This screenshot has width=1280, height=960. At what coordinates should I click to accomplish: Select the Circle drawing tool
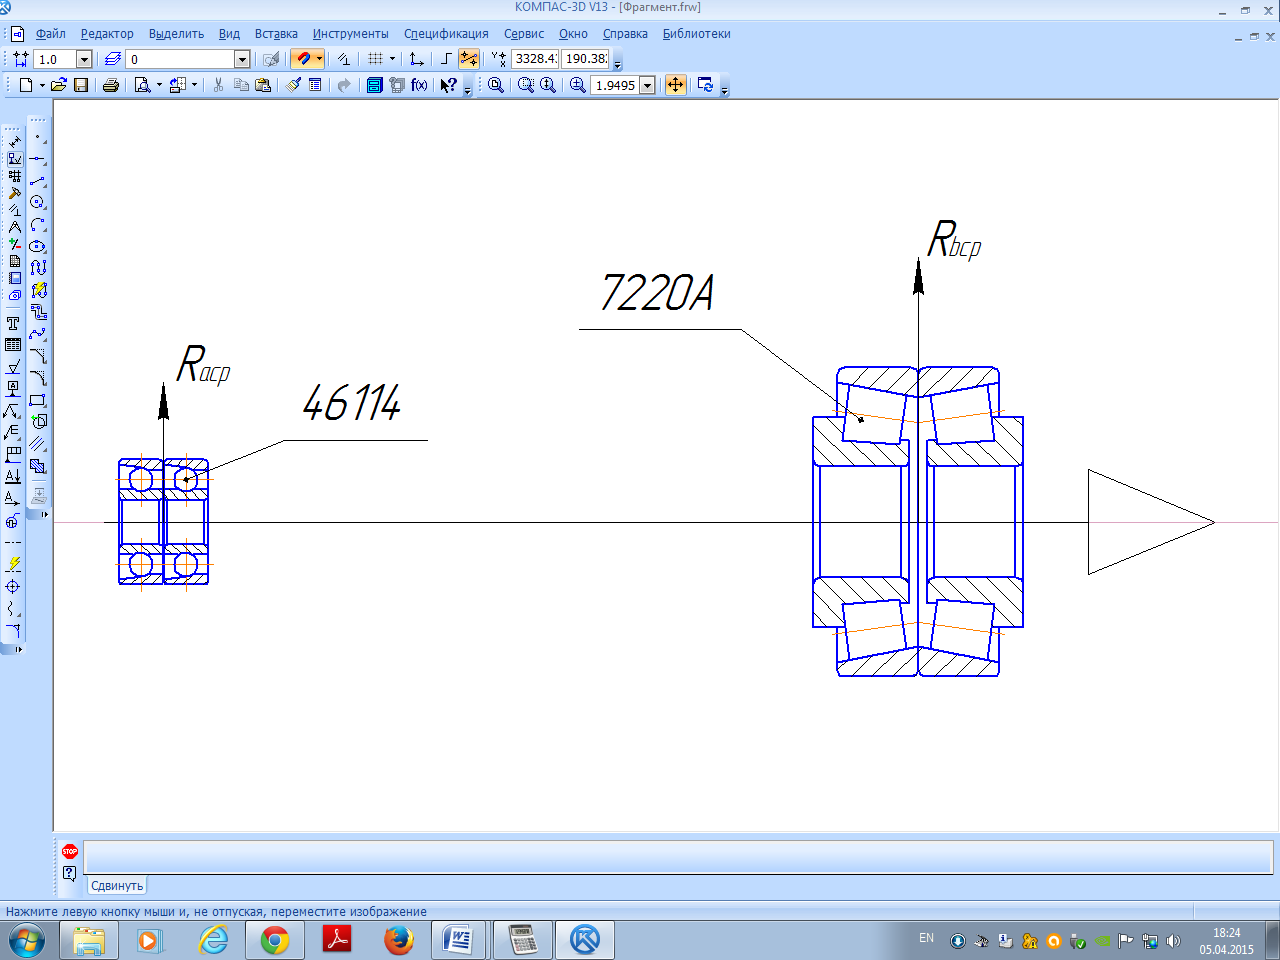coord(37,202)
